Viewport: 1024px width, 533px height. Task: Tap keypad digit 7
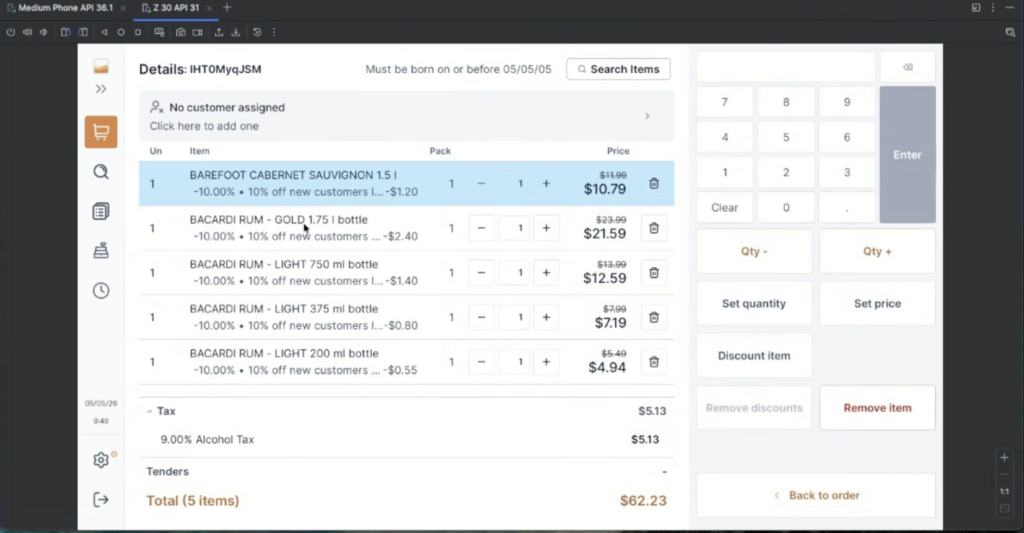click(724, 102)
